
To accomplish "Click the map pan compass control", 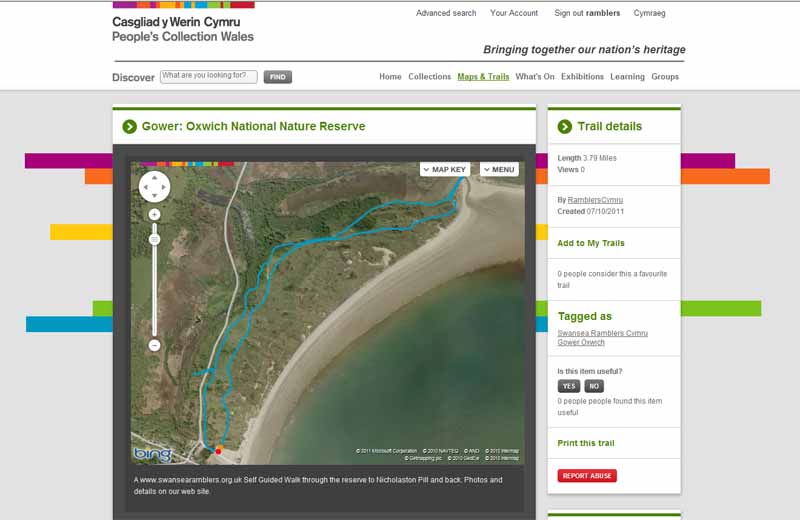I will 155,186.
